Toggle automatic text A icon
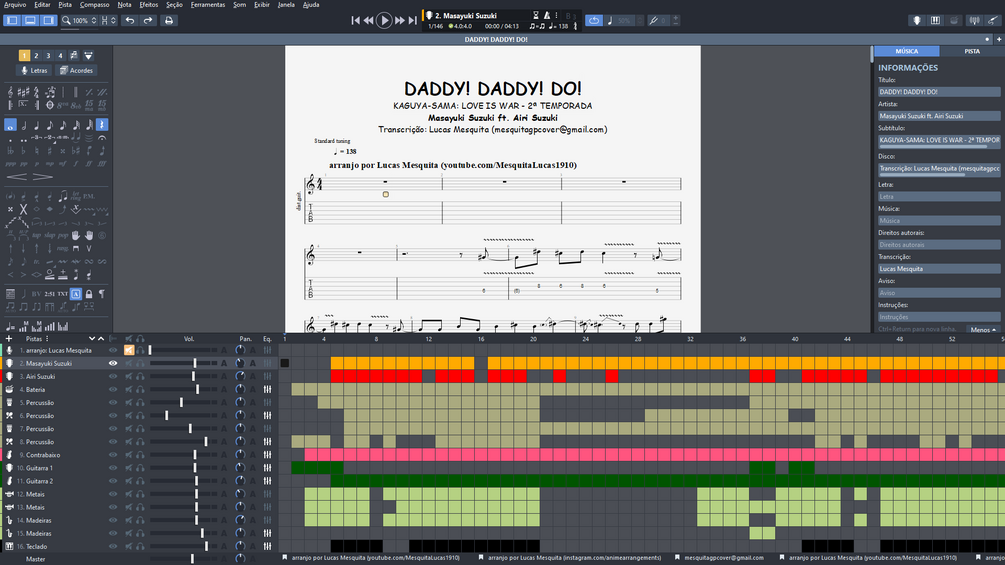Viewport: 1005px width, 565px height. pos(76,294)
